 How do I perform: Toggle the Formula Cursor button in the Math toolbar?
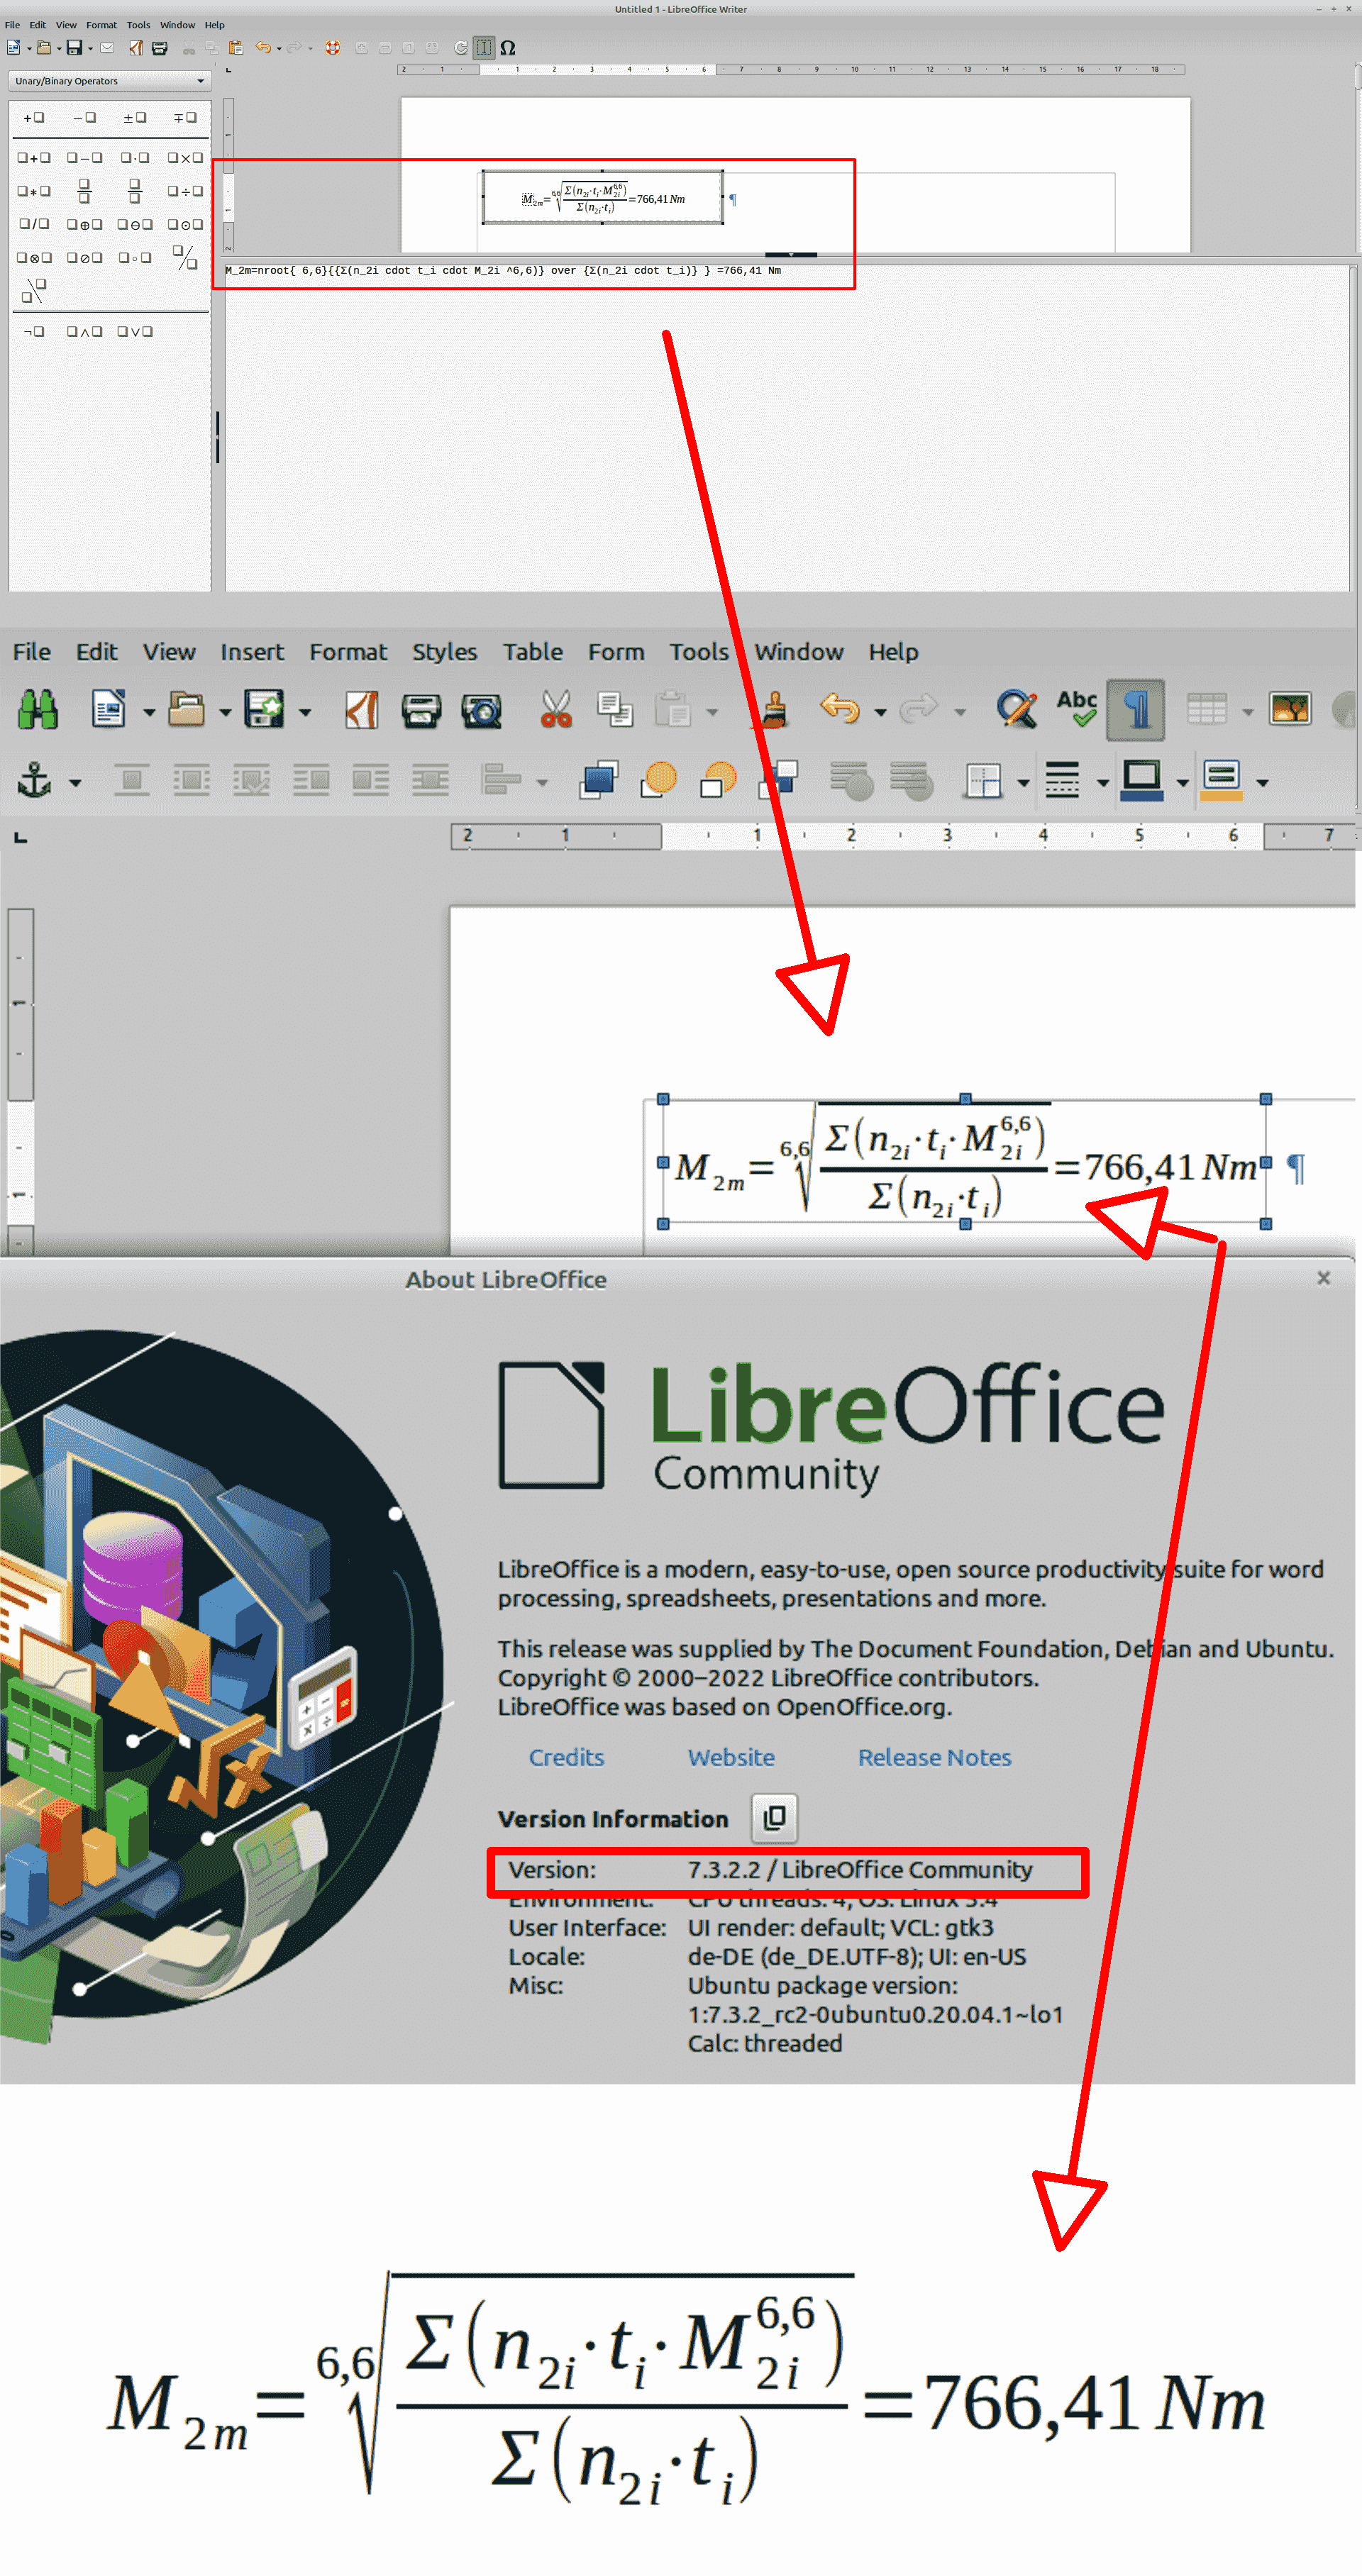484,47
